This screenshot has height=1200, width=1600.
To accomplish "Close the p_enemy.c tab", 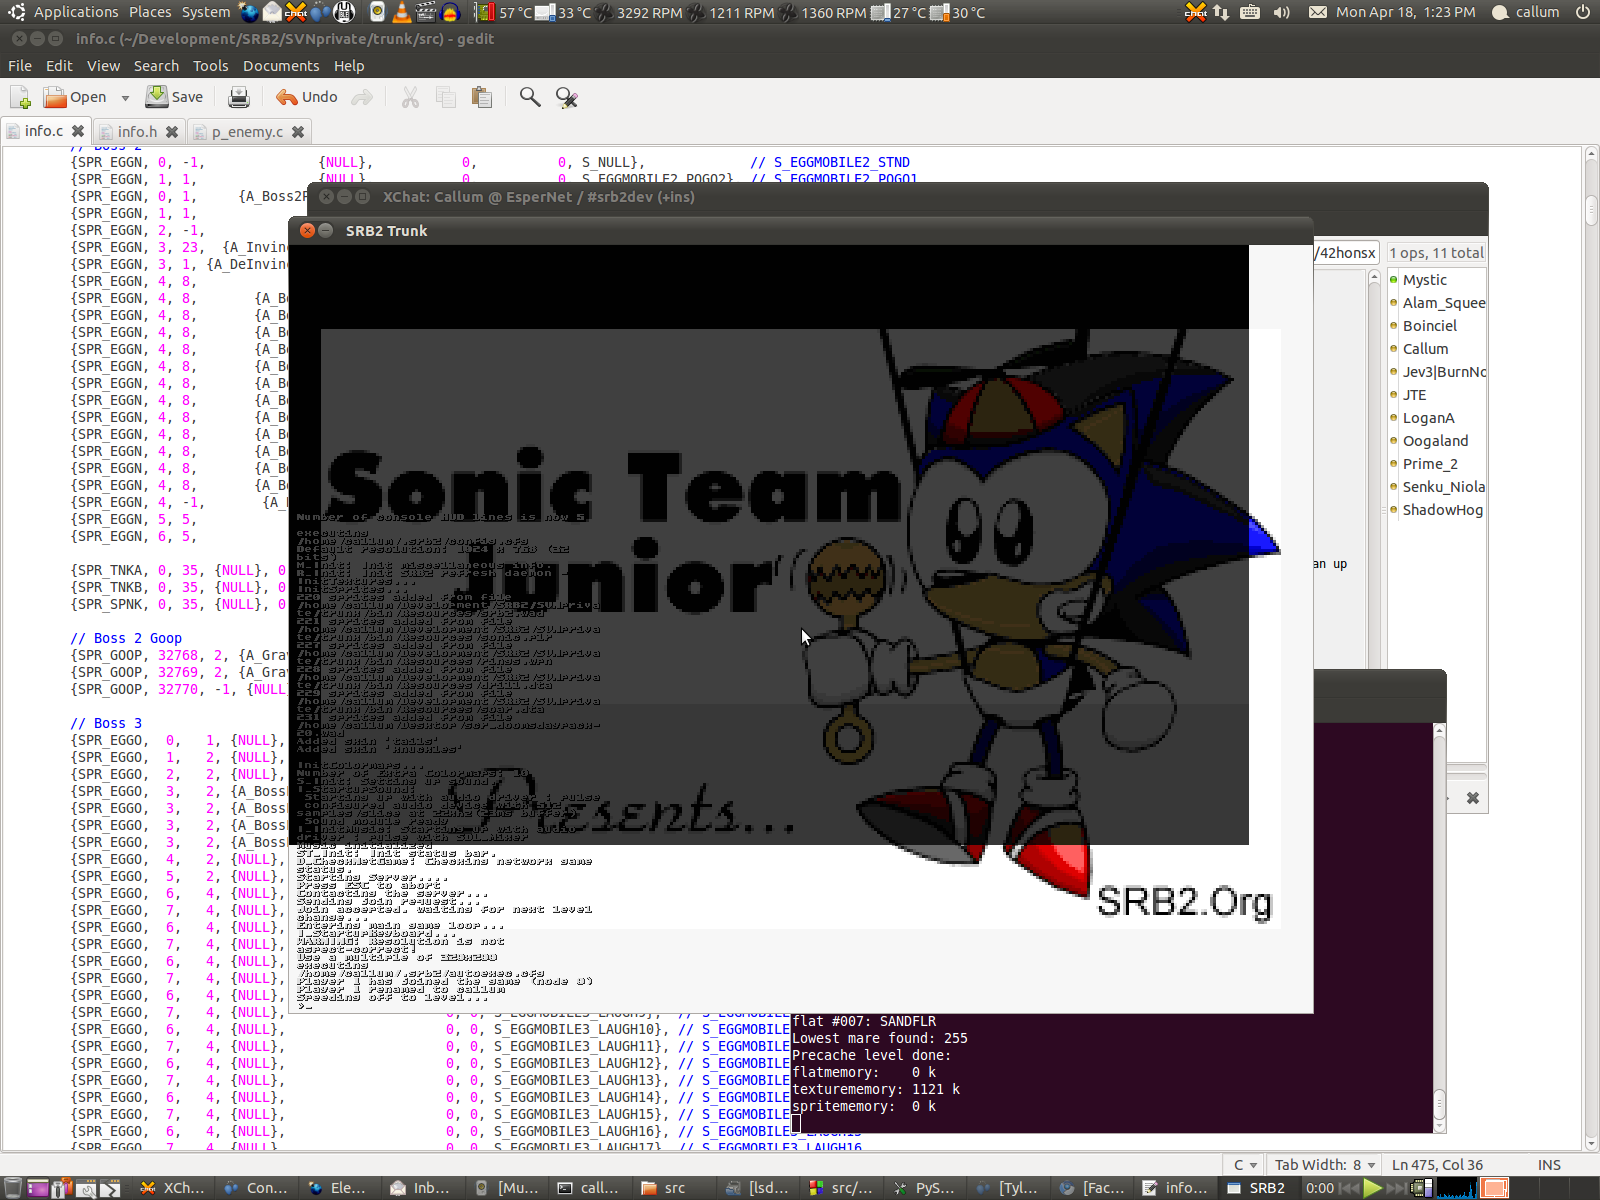I will (x=297, y=131).
